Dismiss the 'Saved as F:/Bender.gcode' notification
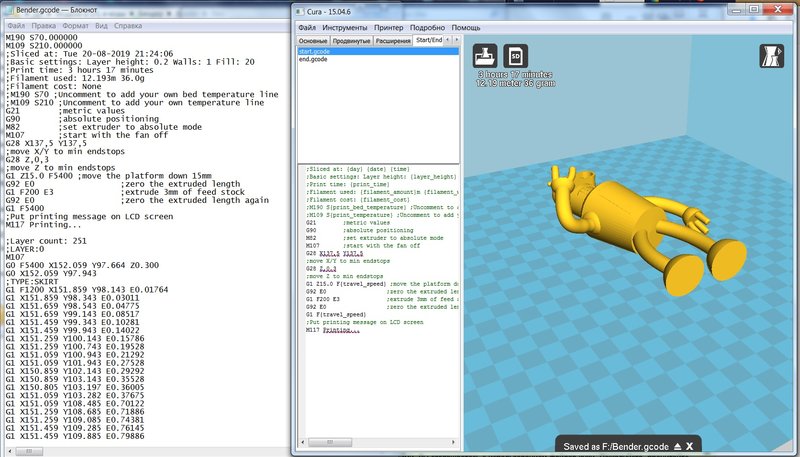 (x=690, y=445)
